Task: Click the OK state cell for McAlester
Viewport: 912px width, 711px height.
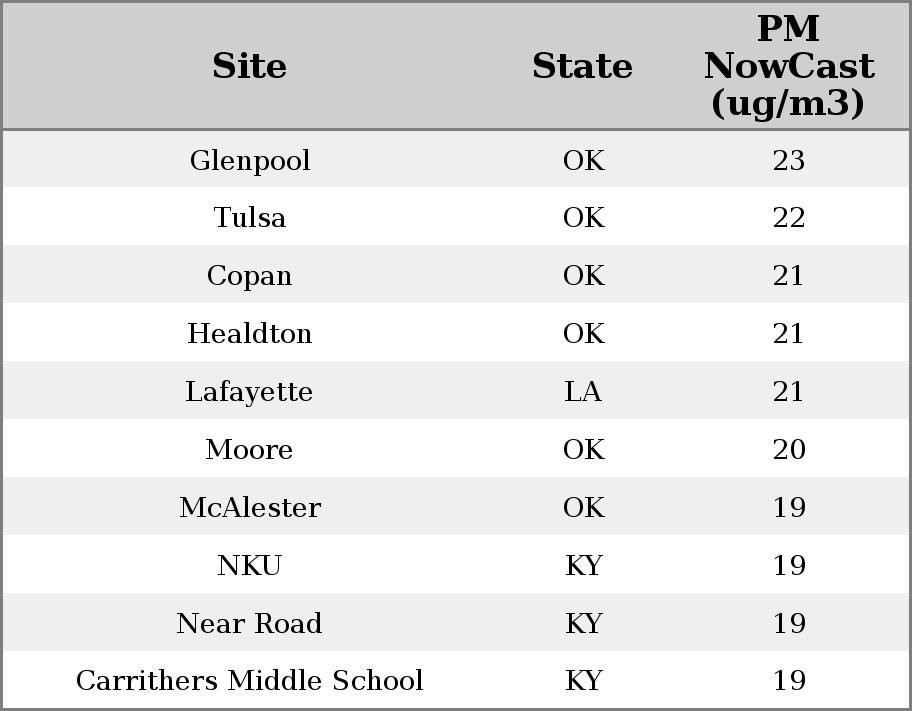Action: click(583, 507)
